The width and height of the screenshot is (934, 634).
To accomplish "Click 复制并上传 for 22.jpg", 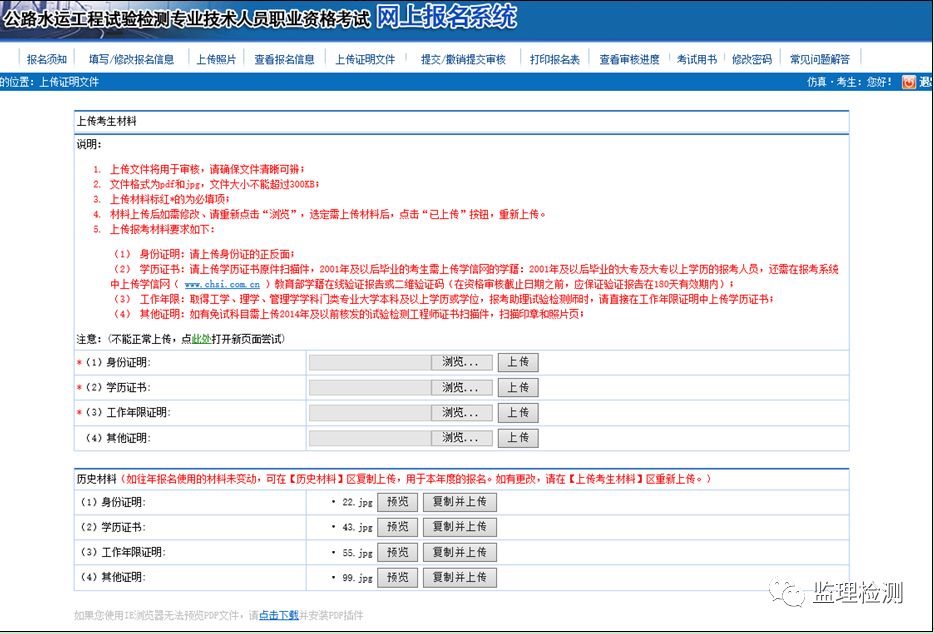I will click(459, 502).
